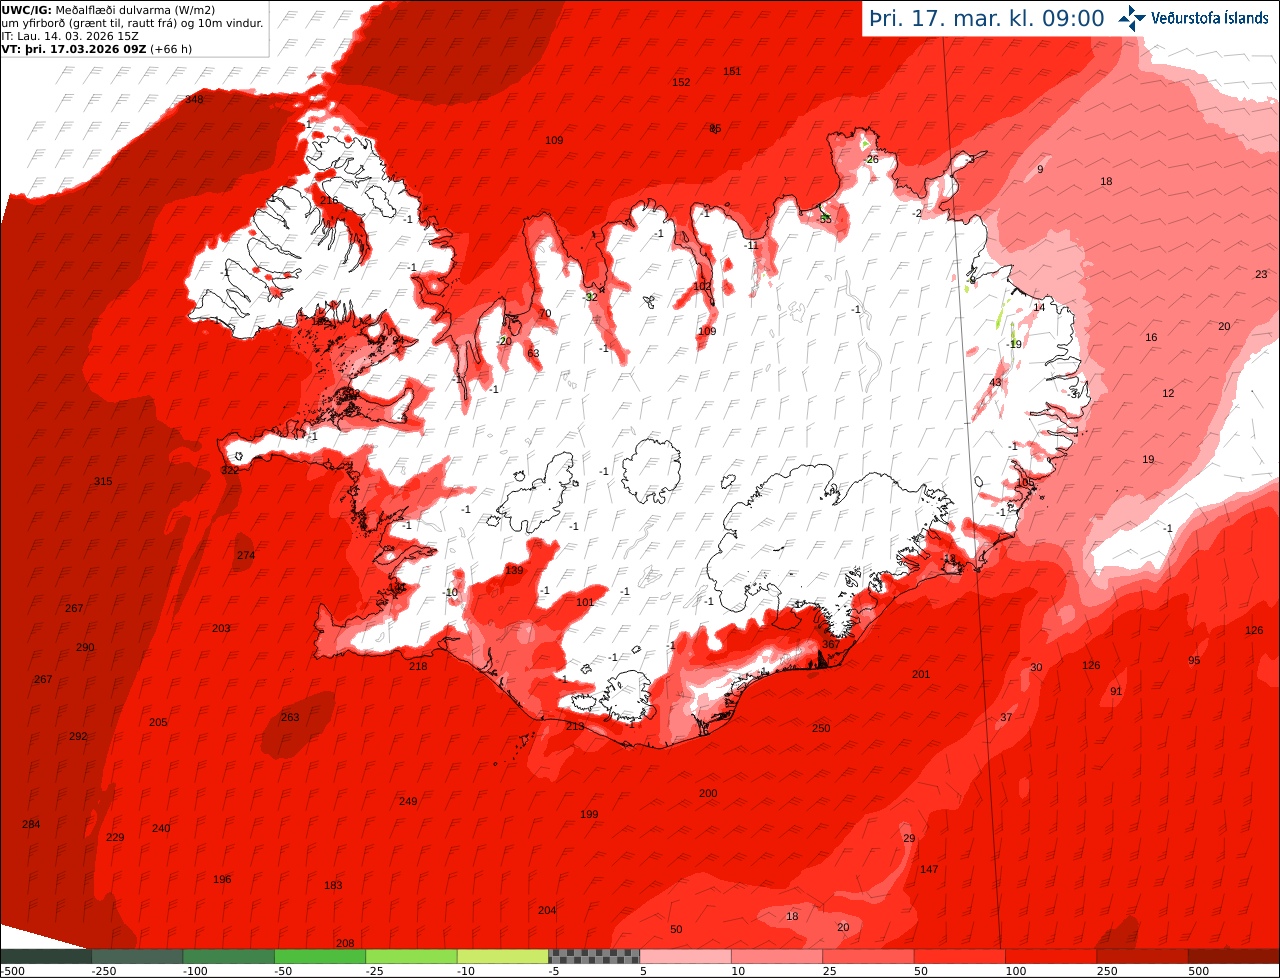Click the -19 green value in the east
The height and width of the screenshot is (978, 1280).
[x=1014, y=344]
